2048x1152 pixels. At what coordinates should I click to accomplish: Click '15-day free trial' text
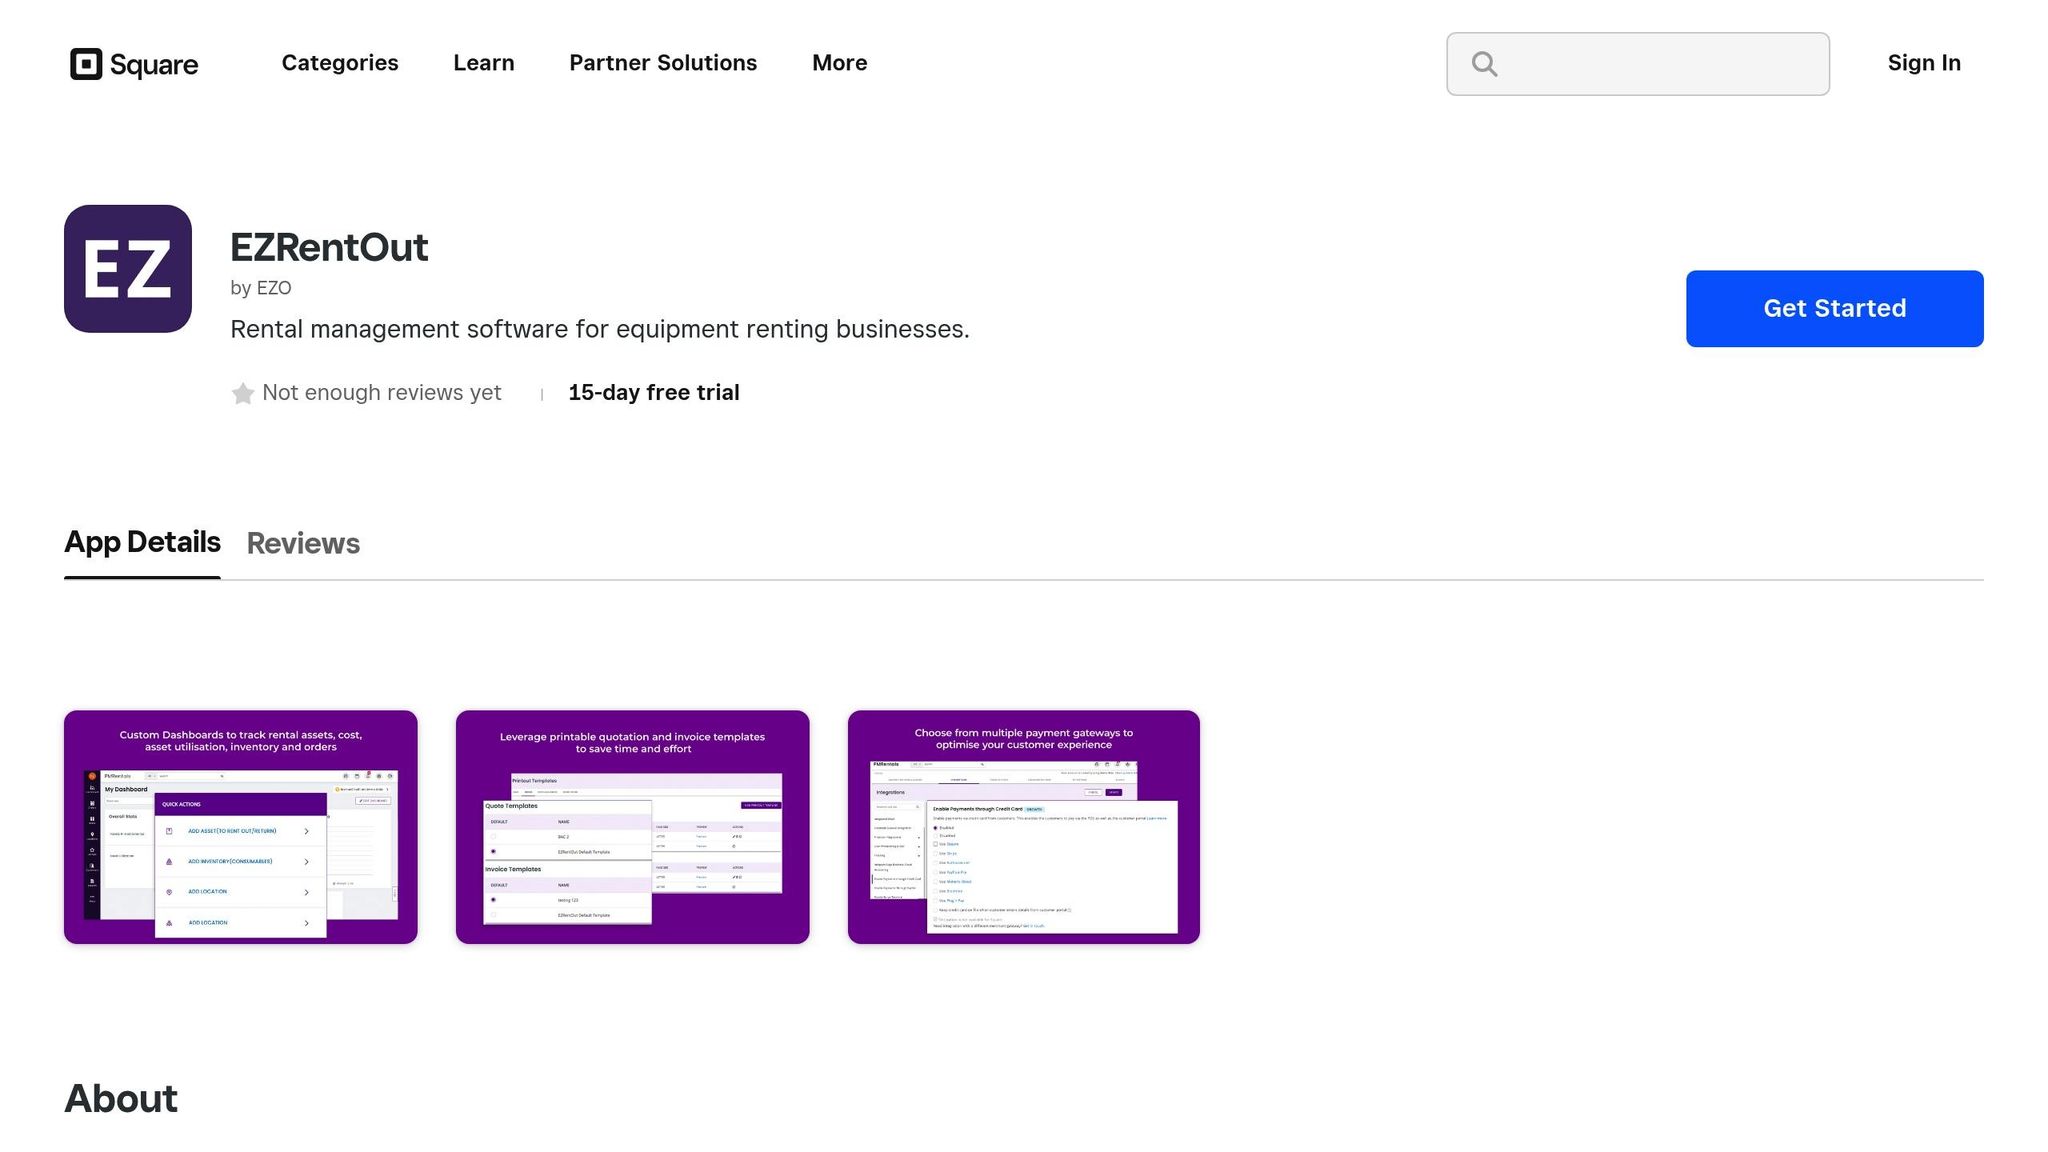[x=654, y=393]
